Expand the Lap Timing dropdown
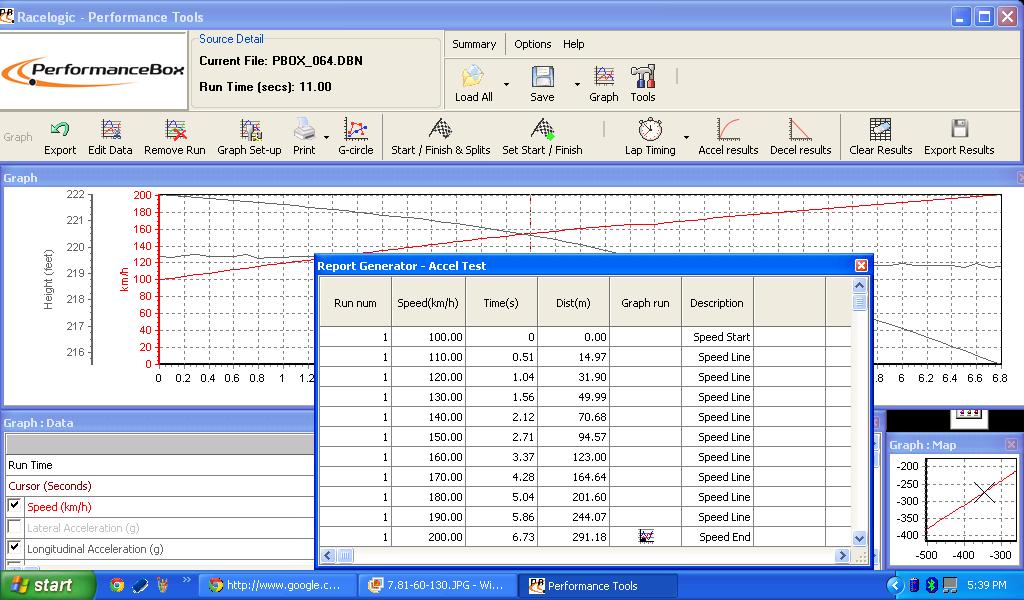Viewport: 1024px width, 600px height. tap(684, 136)
